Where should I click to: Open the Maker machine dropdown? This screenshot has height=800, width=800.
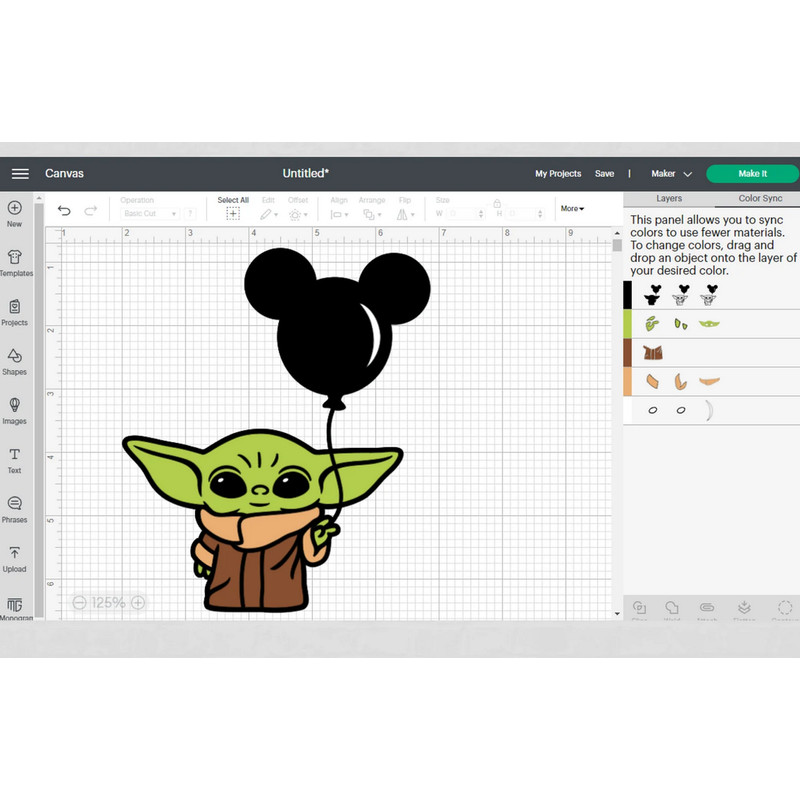[668, 173]
